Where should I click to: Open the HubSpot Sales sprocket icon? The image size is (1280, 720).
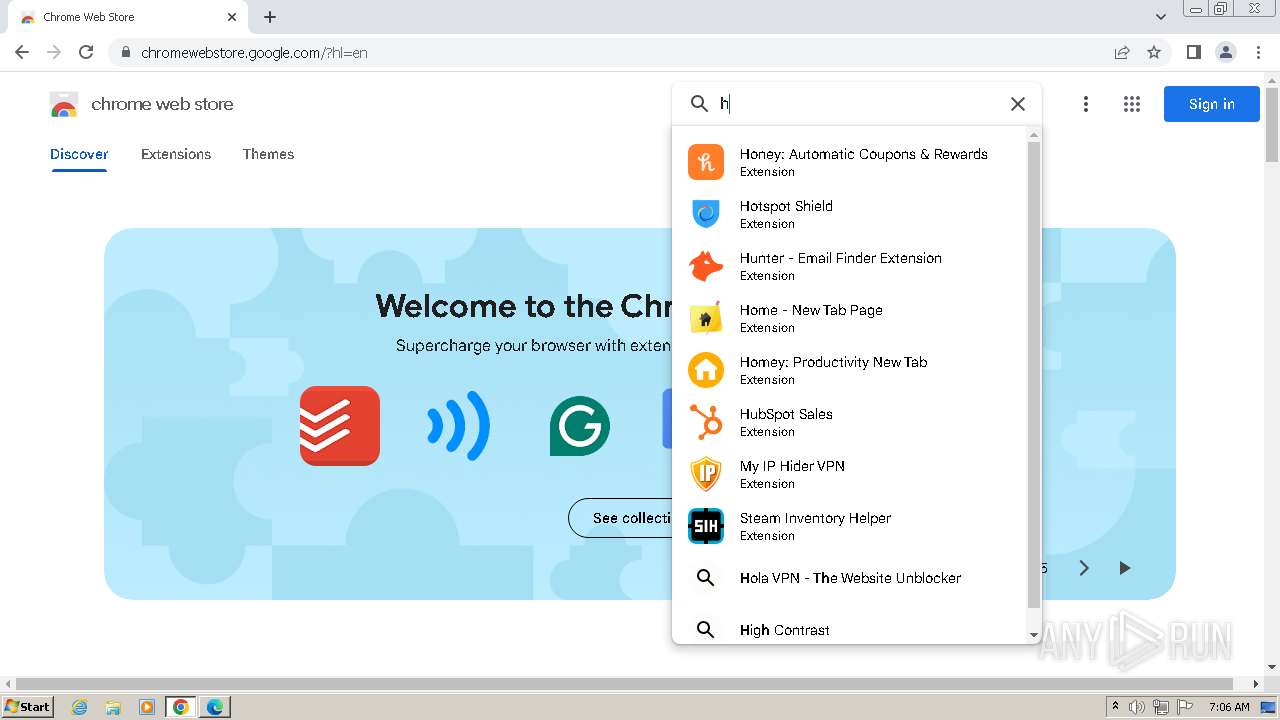(706, 422)
